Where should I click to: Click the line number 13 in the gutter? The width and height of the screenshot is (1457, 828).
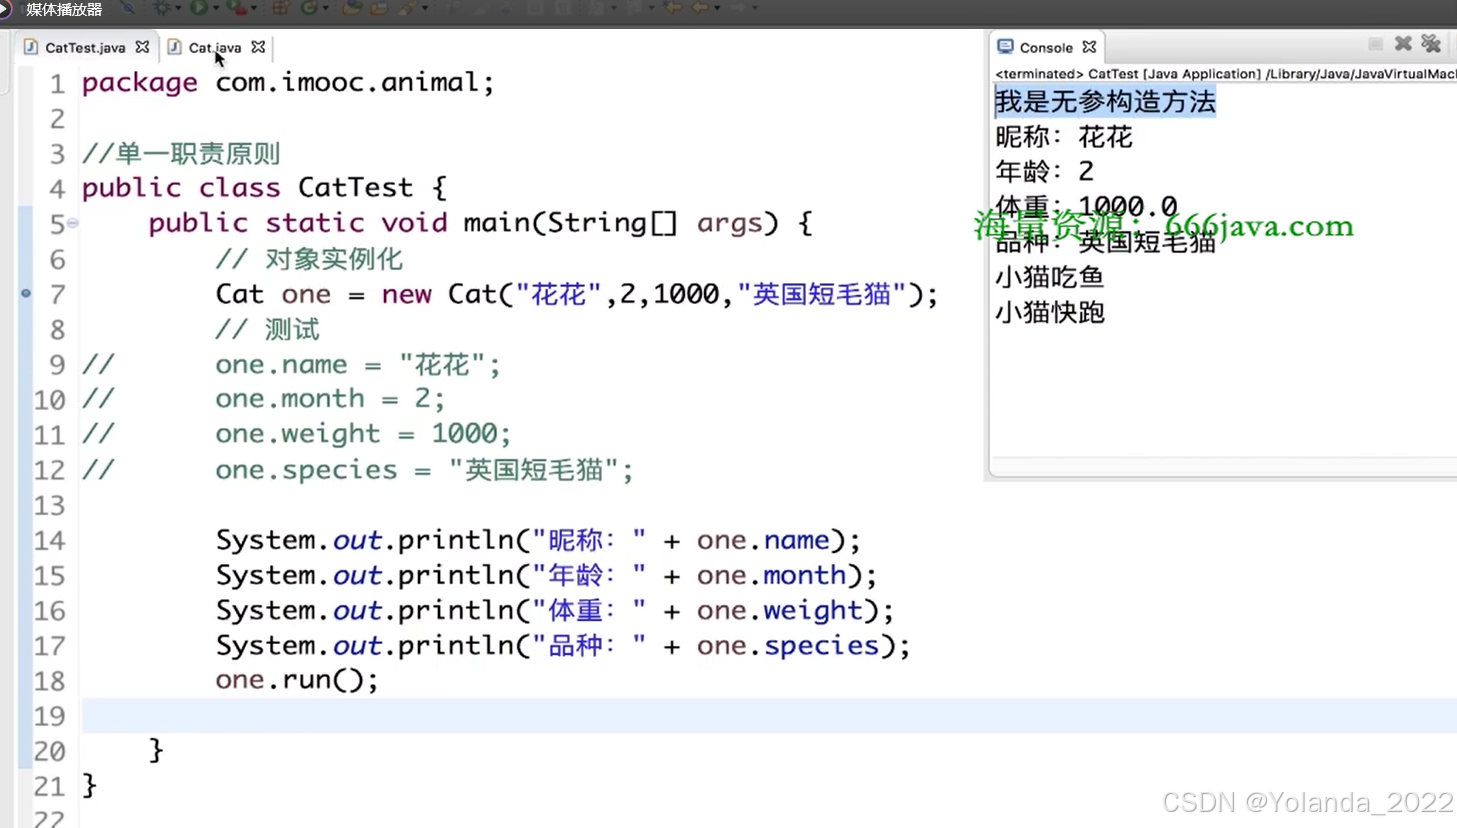click(49, 505)
